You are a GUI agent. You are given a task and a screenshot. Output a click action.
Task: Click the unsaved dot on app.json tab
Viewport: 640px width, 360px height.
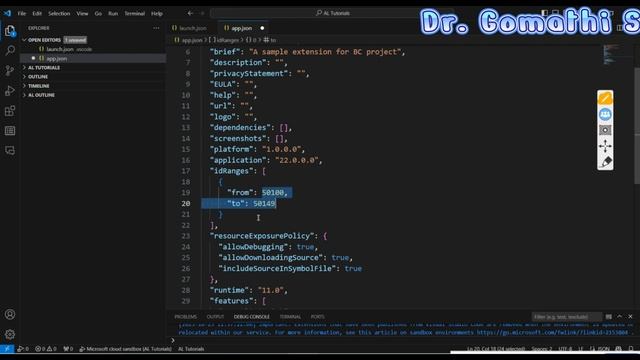click(262, 28)
